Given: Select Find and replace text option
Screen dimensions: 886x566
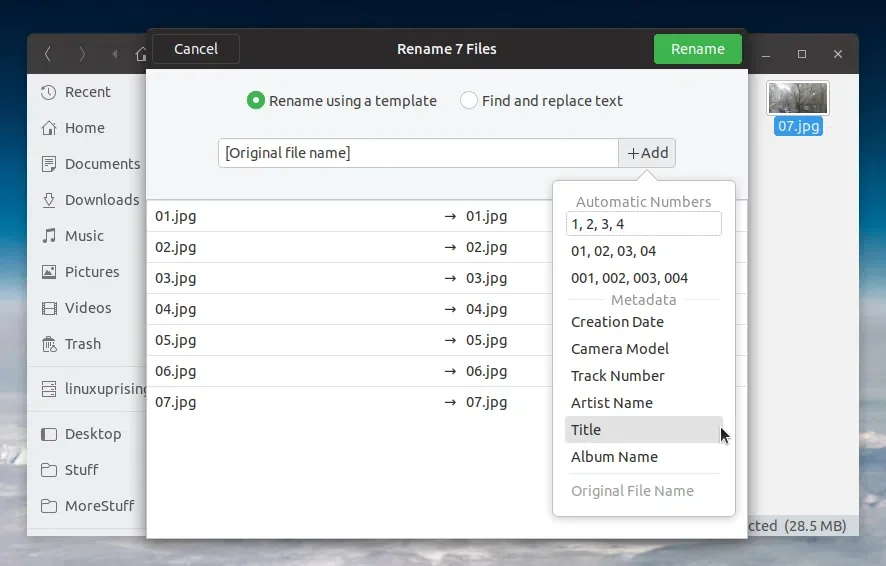Looking at the screenshot, I should (x=469, y=101).
